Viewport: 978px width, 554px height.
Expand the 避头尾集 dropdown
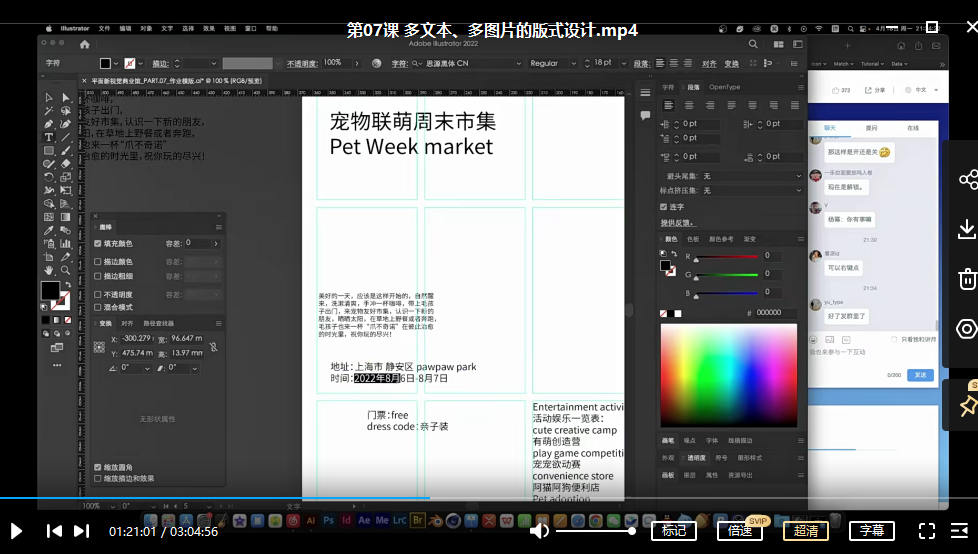[x=750, y=176]
